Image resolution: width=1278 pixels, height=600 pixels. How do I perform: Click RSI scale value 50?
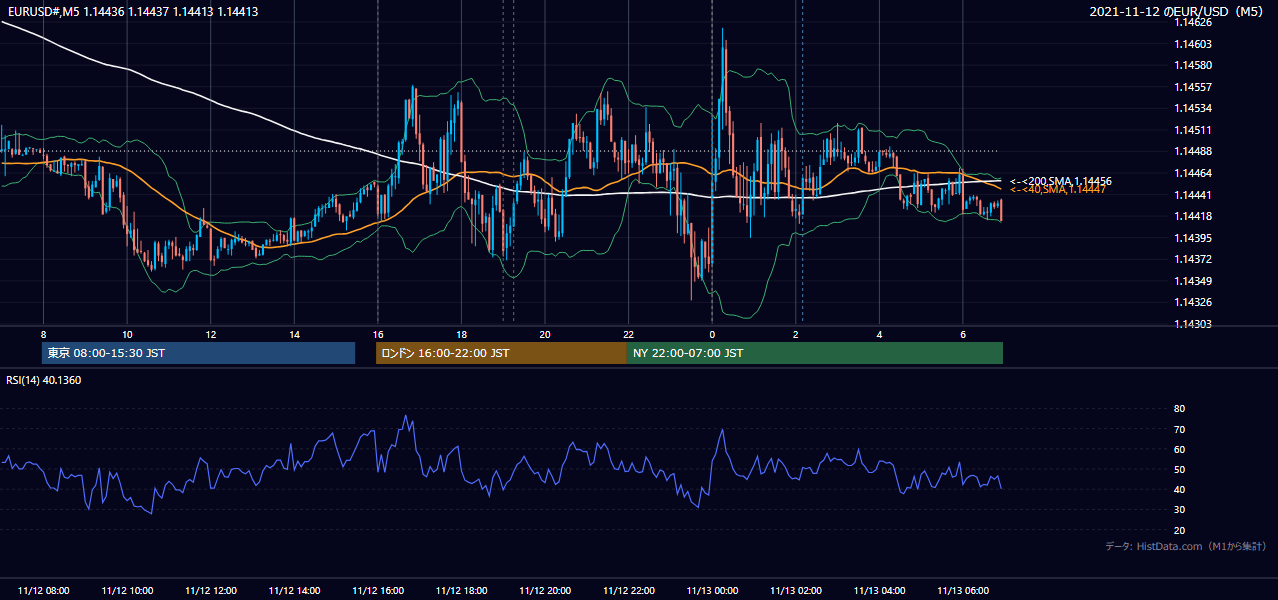pyautogui.click(x=1179, y=469)
